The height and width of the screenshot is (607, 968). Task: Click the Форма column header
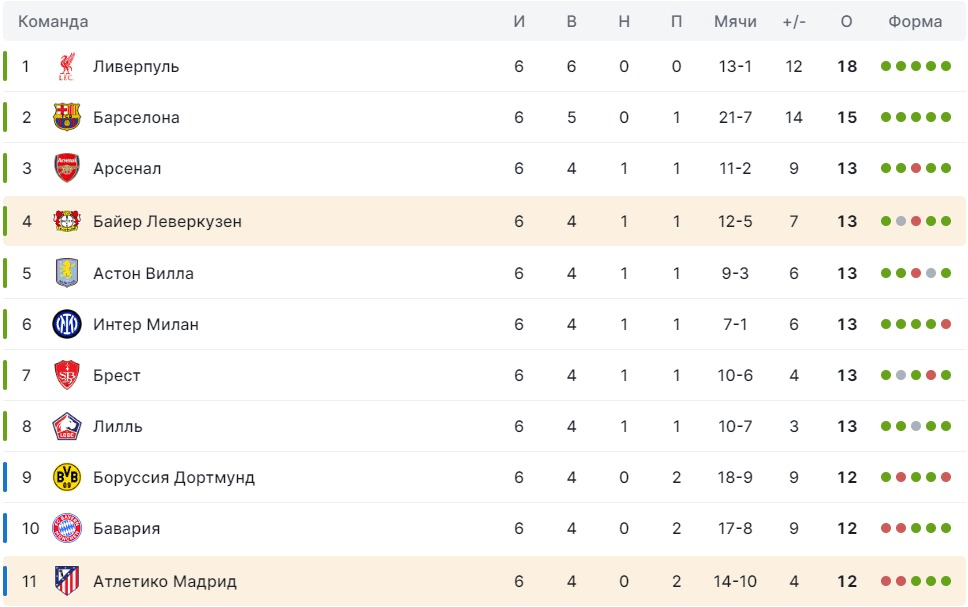click(x=915, y=22)
